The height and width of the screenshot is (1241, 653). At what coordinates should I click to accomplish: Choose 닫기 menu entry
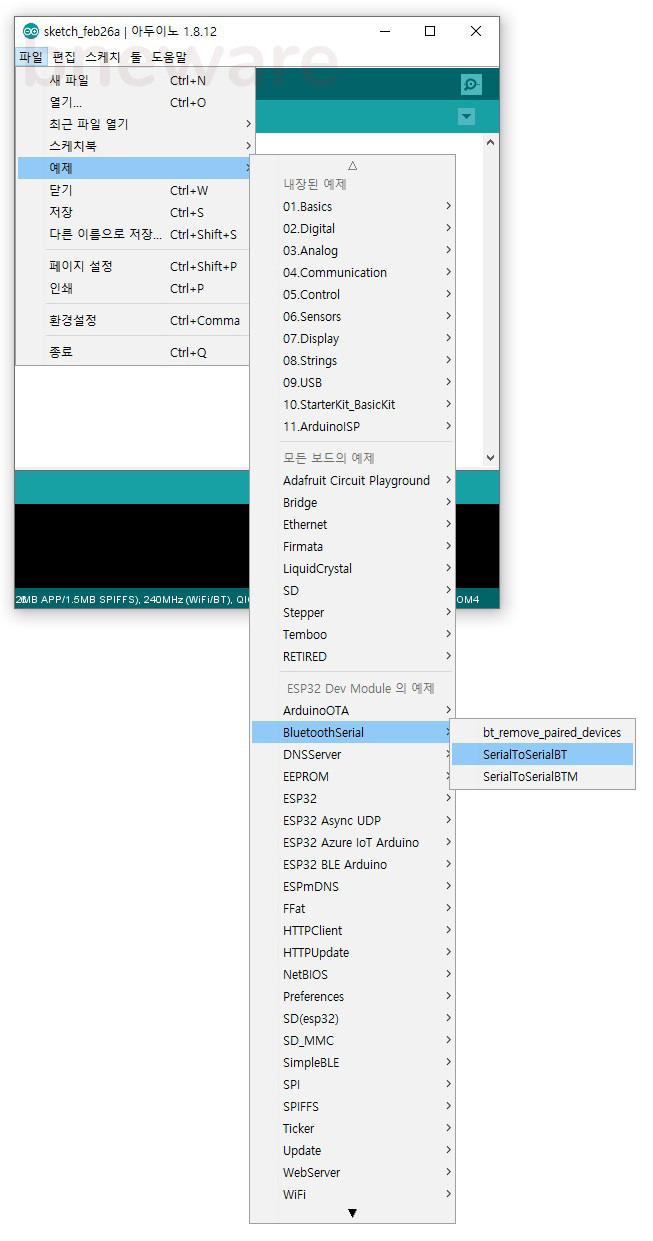click(134, 190)
